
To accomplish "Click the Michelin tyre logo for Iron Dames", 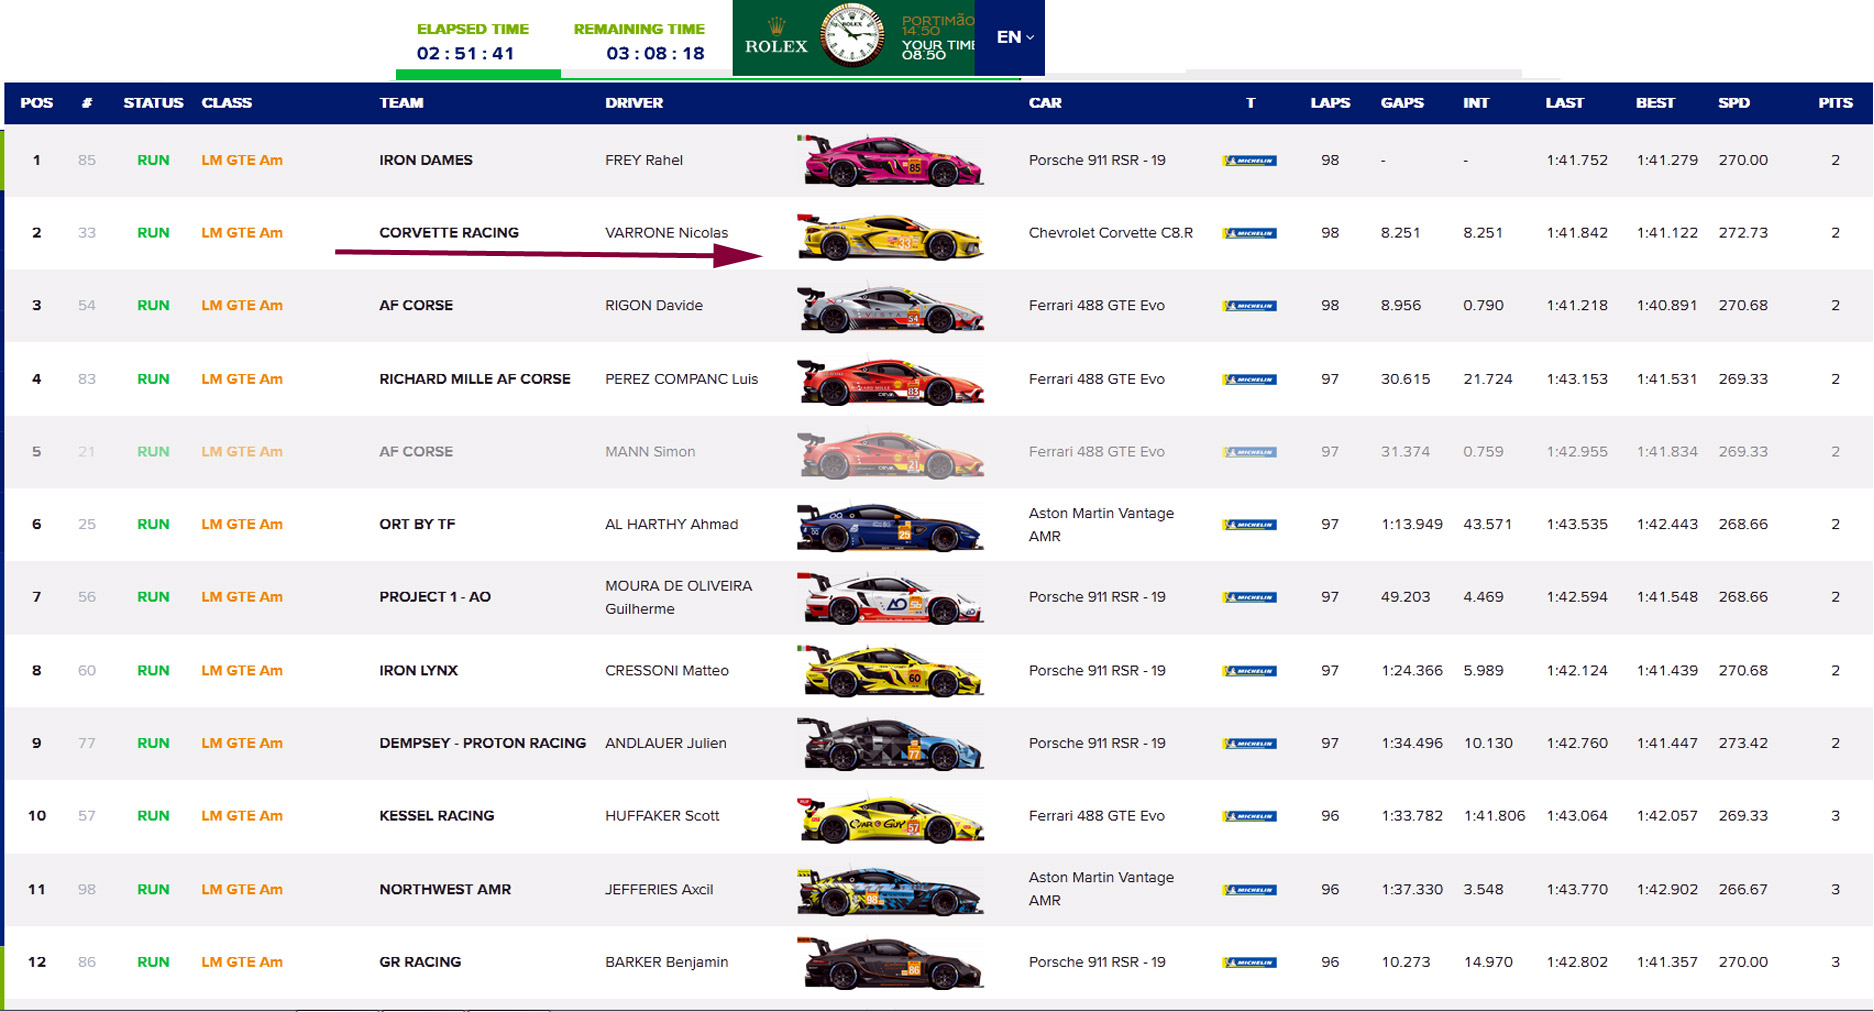I will (1249, 161).
